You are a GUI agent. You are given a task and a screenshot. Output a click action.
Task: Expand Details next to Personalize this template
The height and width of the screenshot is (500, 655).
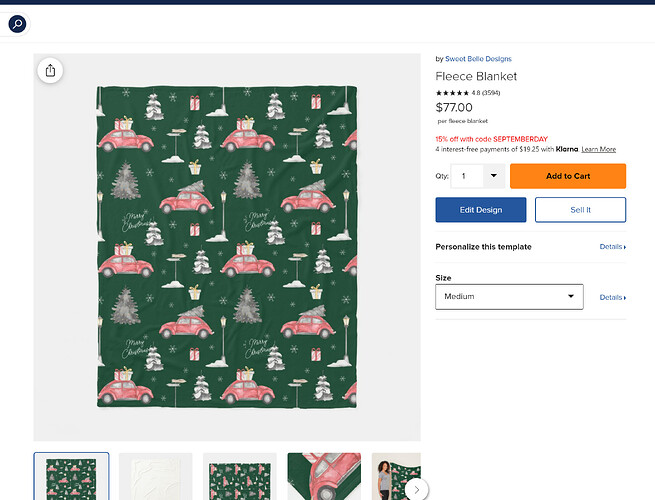click(612, 247)
